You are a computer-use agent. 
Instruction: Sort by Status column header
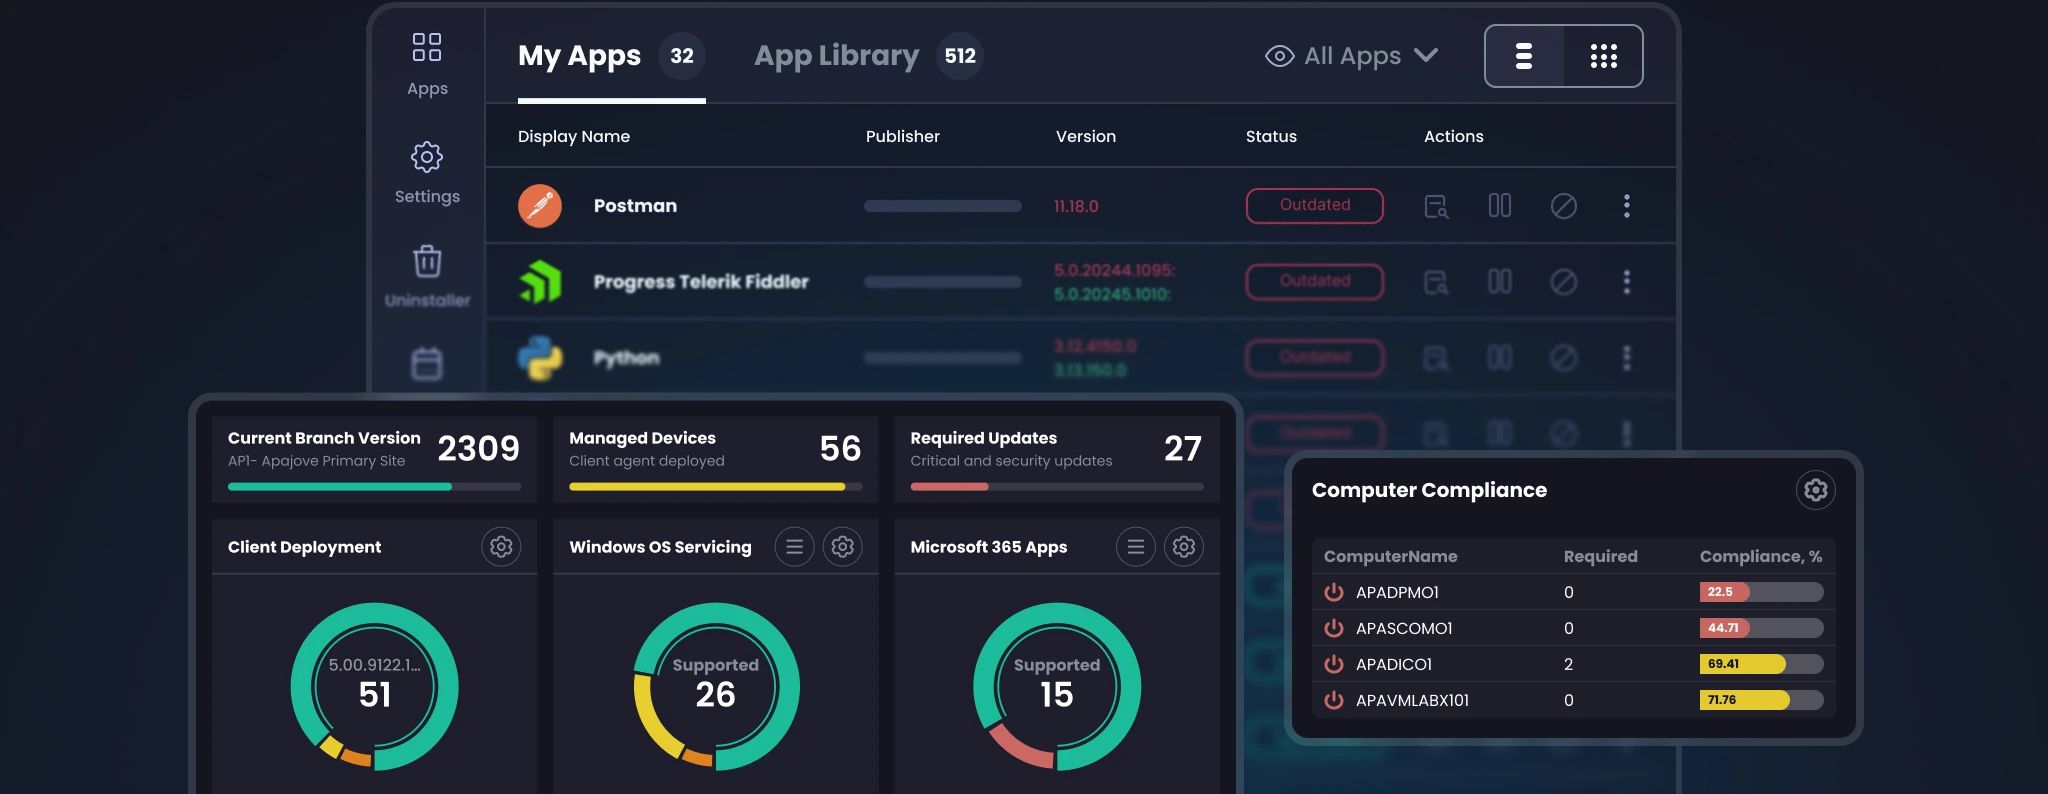pos(1271,136)
